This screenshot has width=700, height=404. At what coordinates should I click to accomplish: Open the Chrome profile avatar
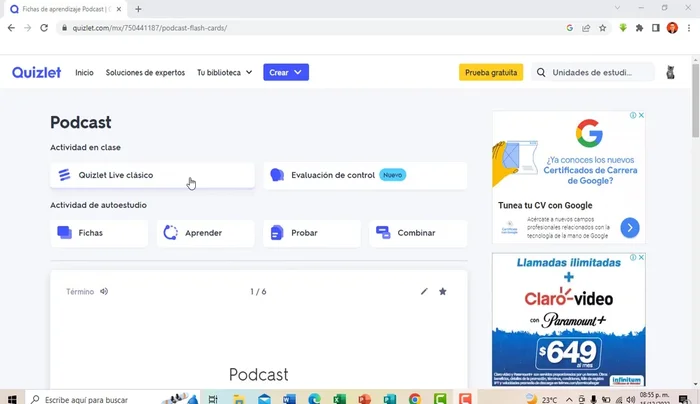672,28
